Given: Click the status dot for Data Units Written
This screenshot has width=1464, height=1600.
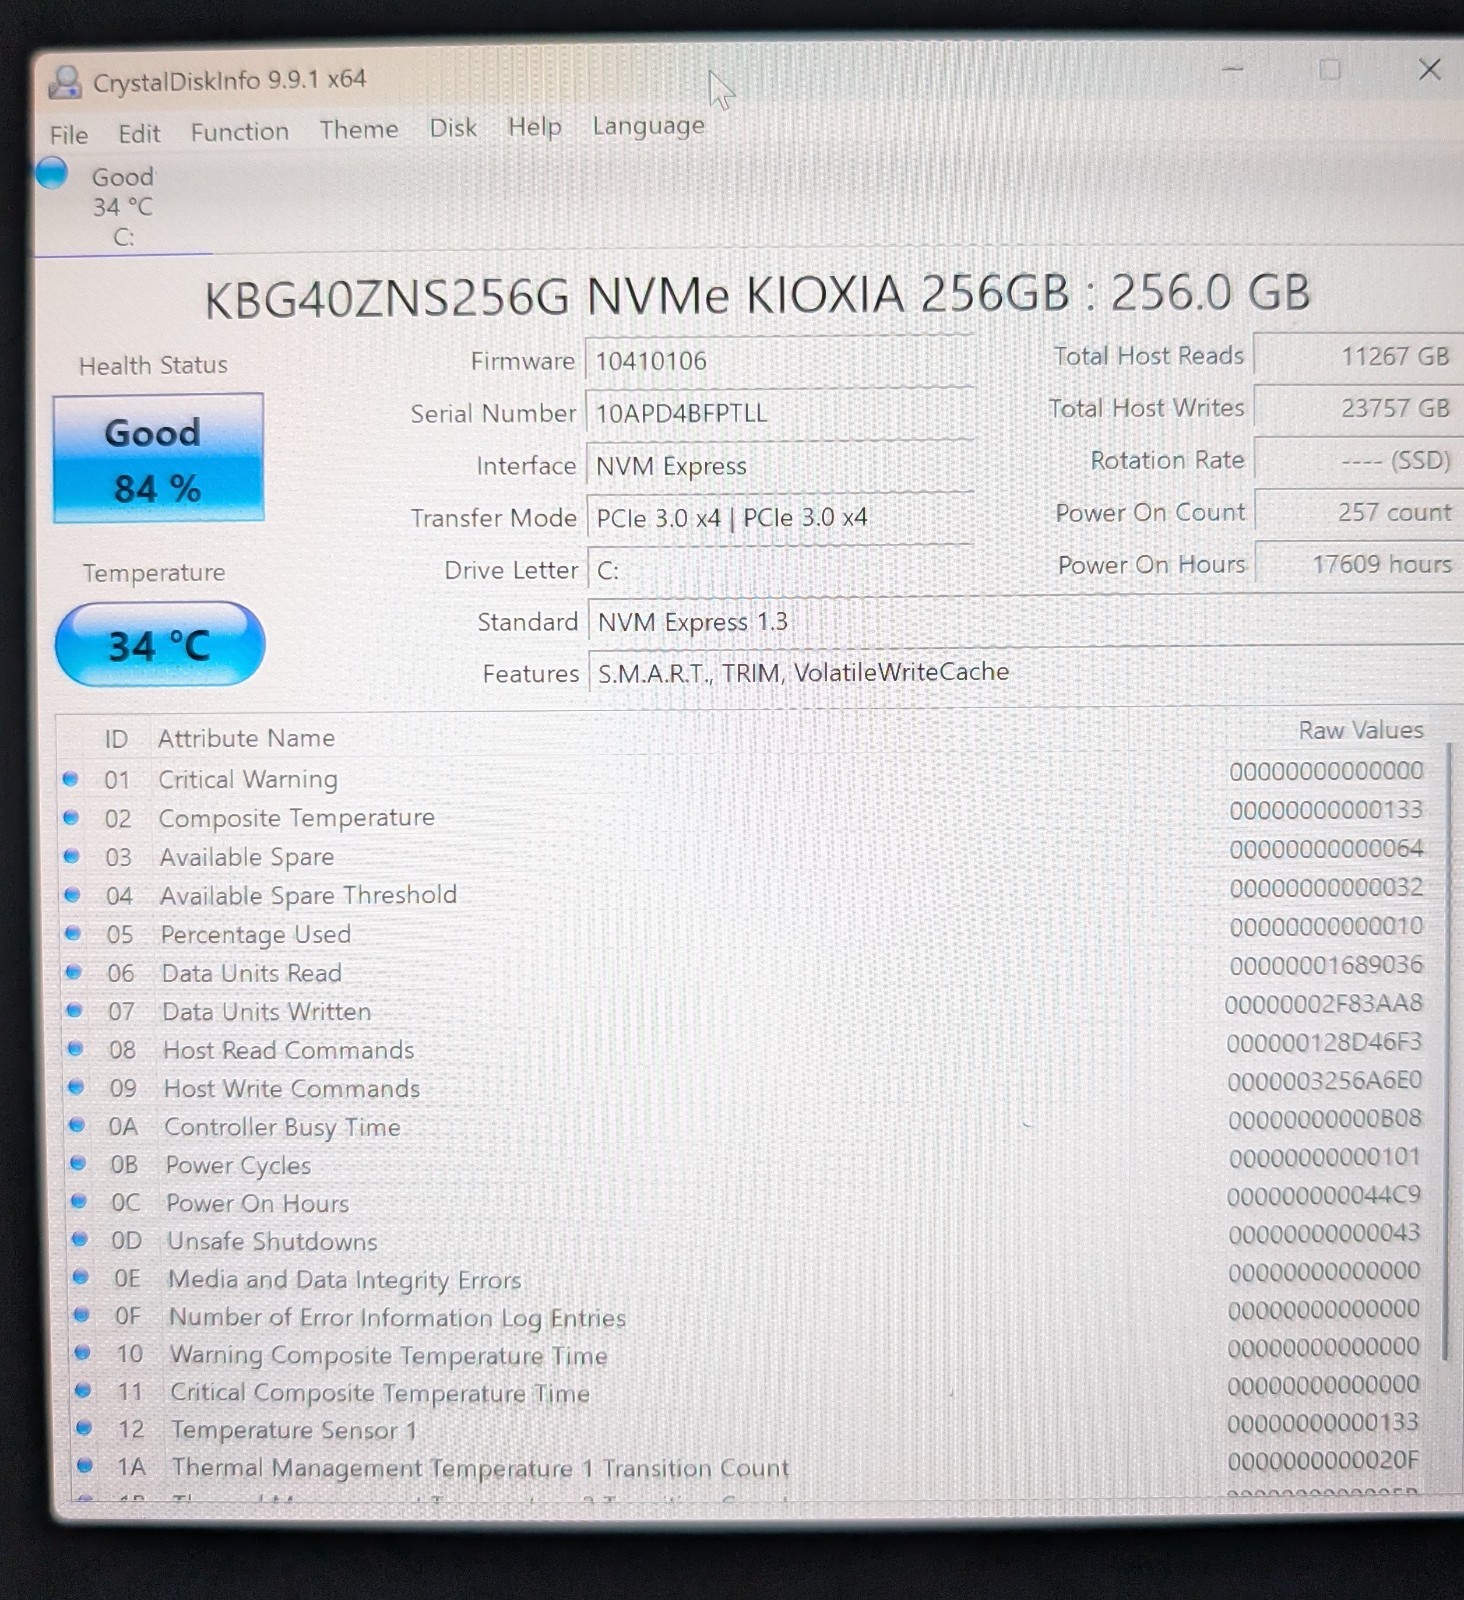Looking at the screenshot, I should point(74,1010).
